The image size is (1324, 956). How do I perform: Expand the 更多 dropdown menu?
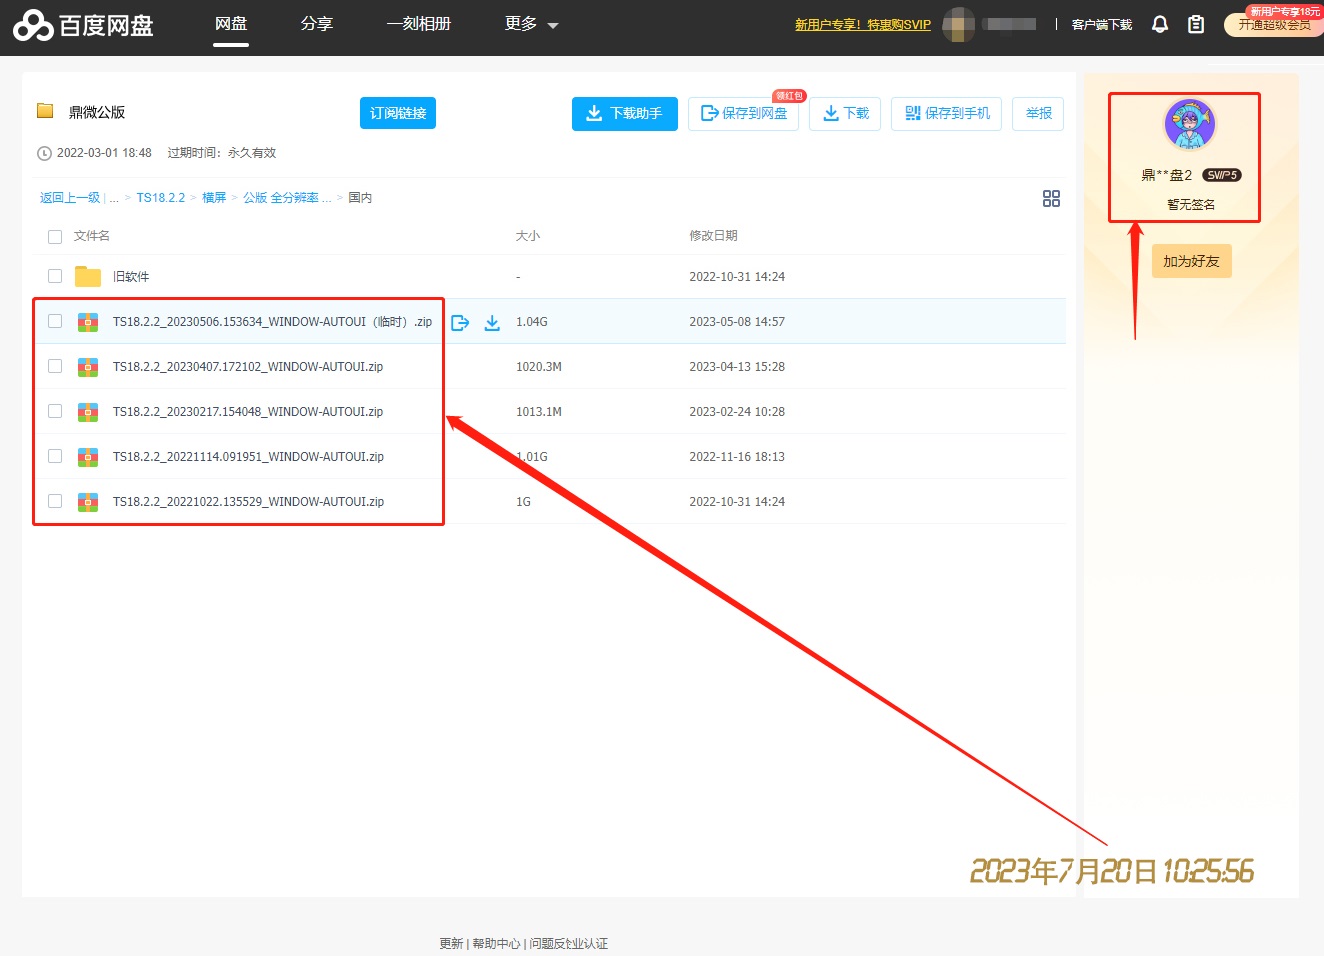[531, 24]
